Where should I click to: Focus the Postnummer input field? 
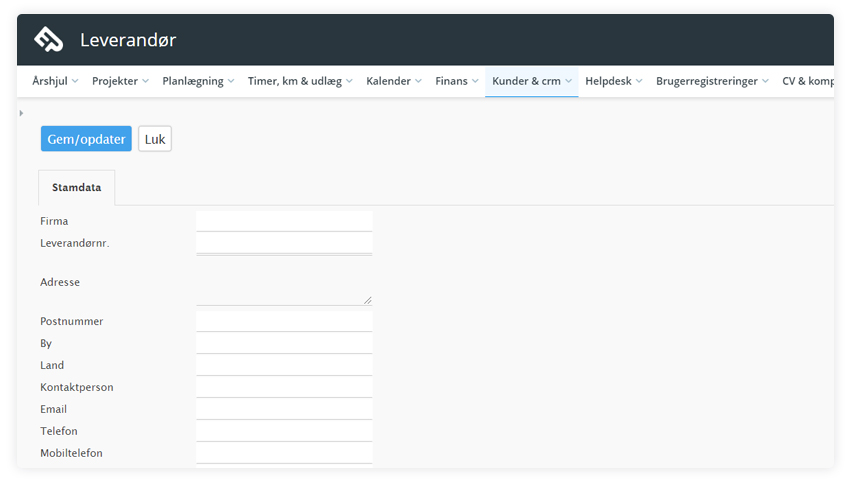tap(284, 321)
